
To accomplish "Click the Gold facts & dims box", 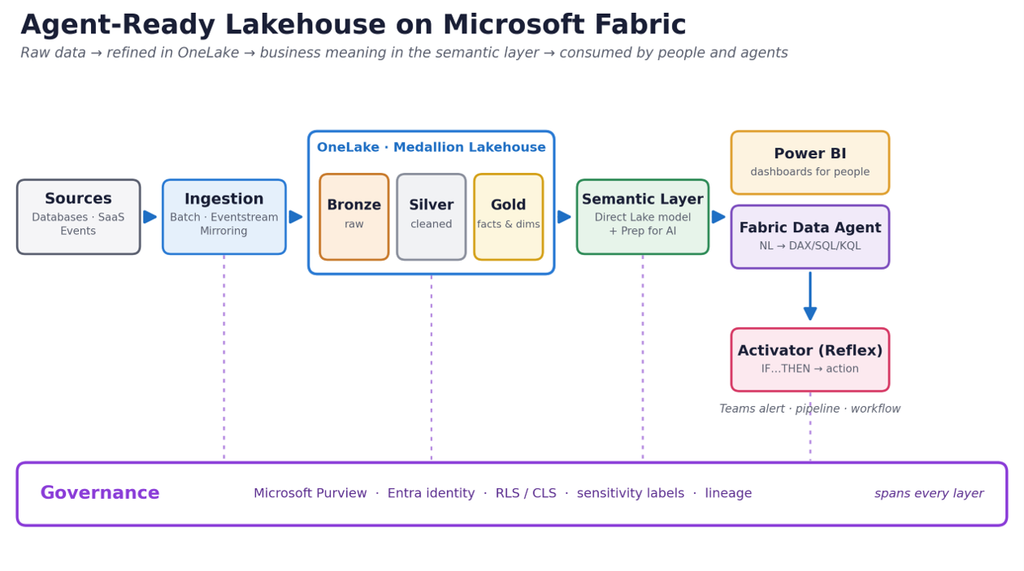I will [x=508, y=217].
